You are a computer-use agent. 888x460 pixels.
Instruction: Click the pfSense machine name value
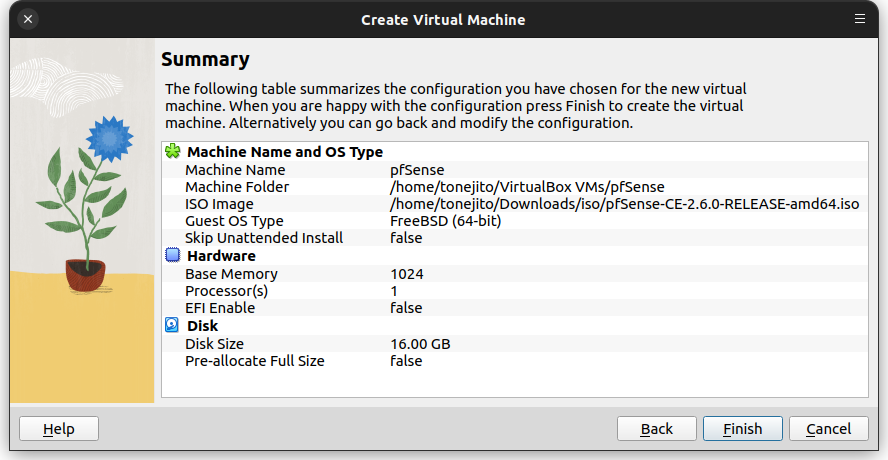(417, 170)
